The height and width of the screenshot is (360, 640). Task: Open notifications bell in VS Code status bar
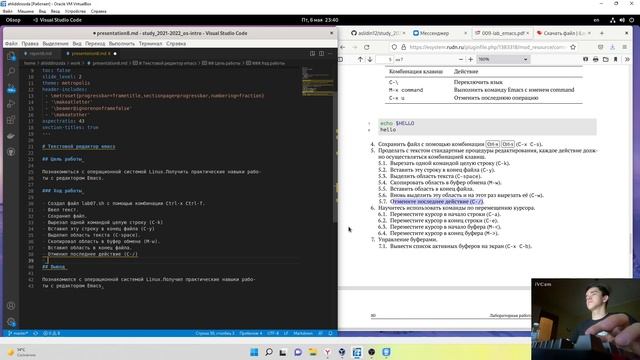pos(330,333)
